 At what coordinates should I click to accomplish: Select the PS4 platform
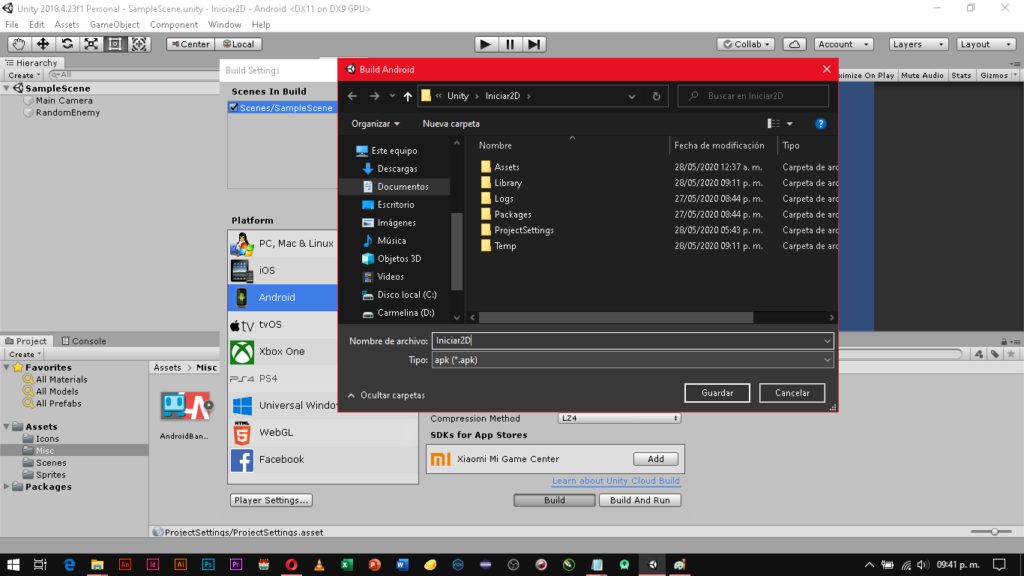[283, 378]
